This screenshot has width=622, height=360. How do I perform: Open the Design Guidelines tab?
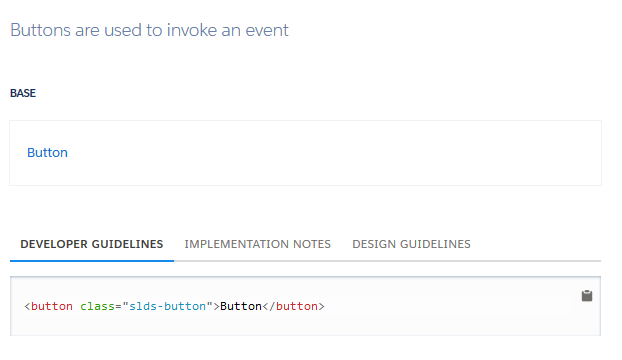point(411,244)
